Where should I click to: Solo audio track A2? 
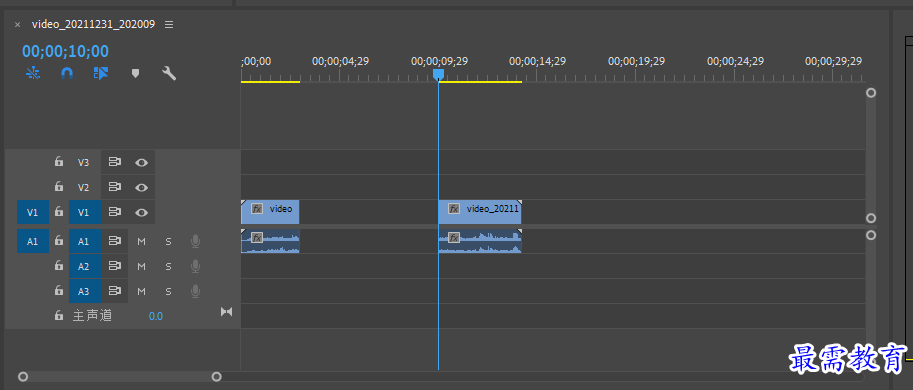click(x=168, y=267)
